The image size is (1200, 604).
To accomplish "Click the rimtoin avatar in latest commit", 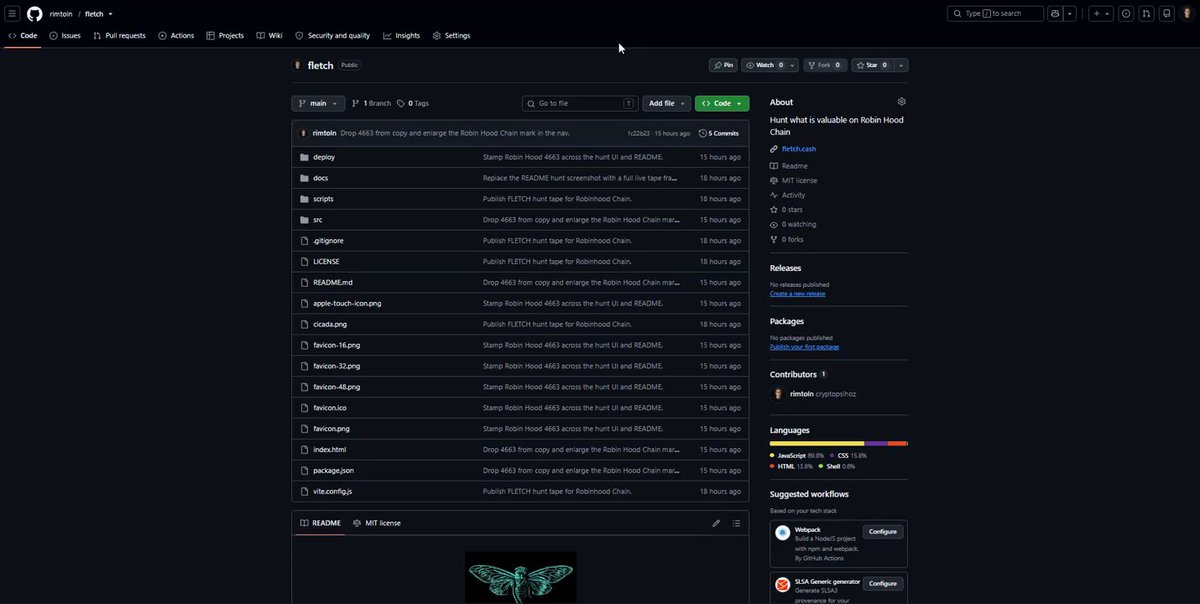I will [304, 133].
